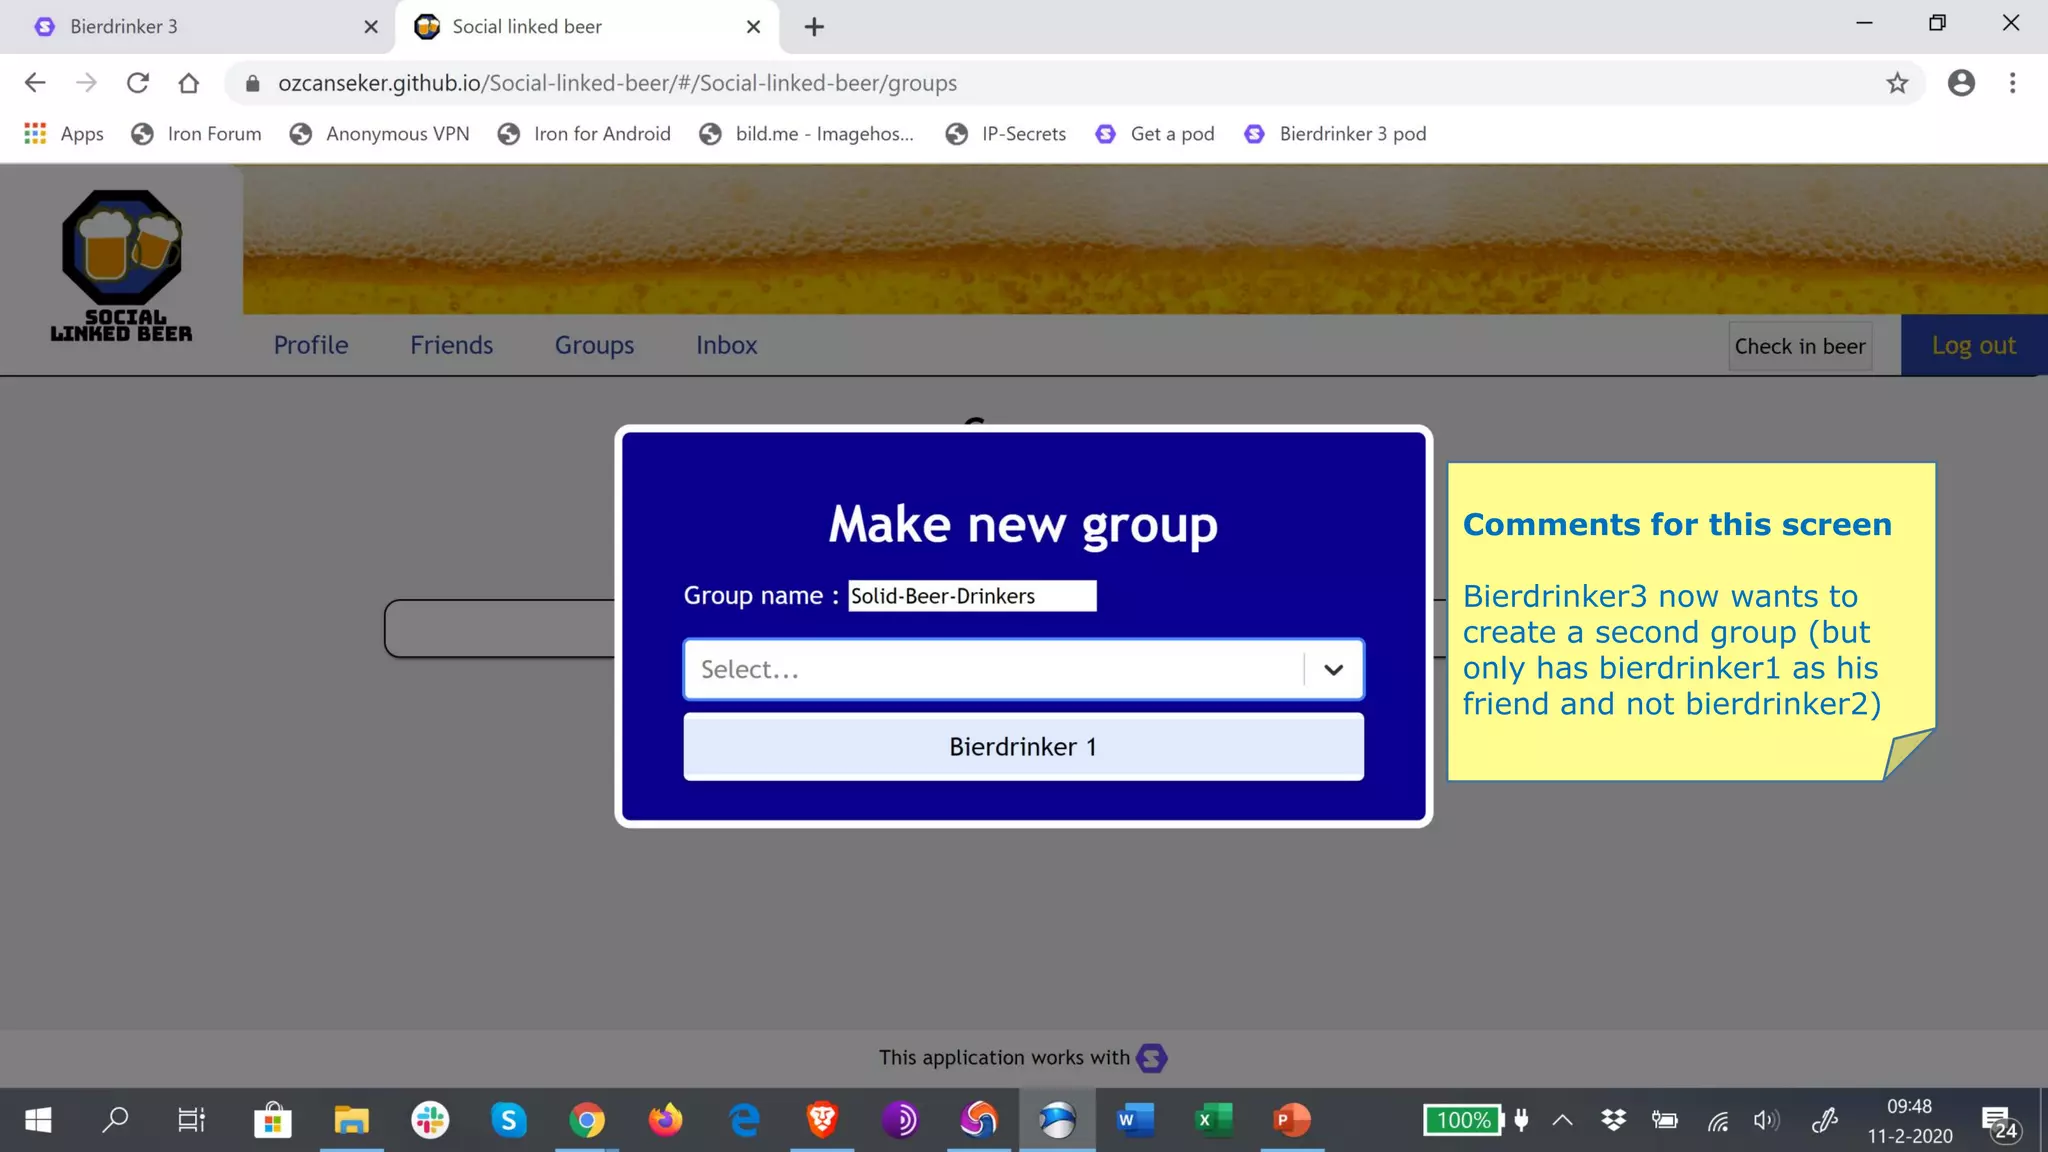Open the notification action center
Viewport: 2048px width, 1152px height.
pyautogui.click(x=2000, y=1122)
